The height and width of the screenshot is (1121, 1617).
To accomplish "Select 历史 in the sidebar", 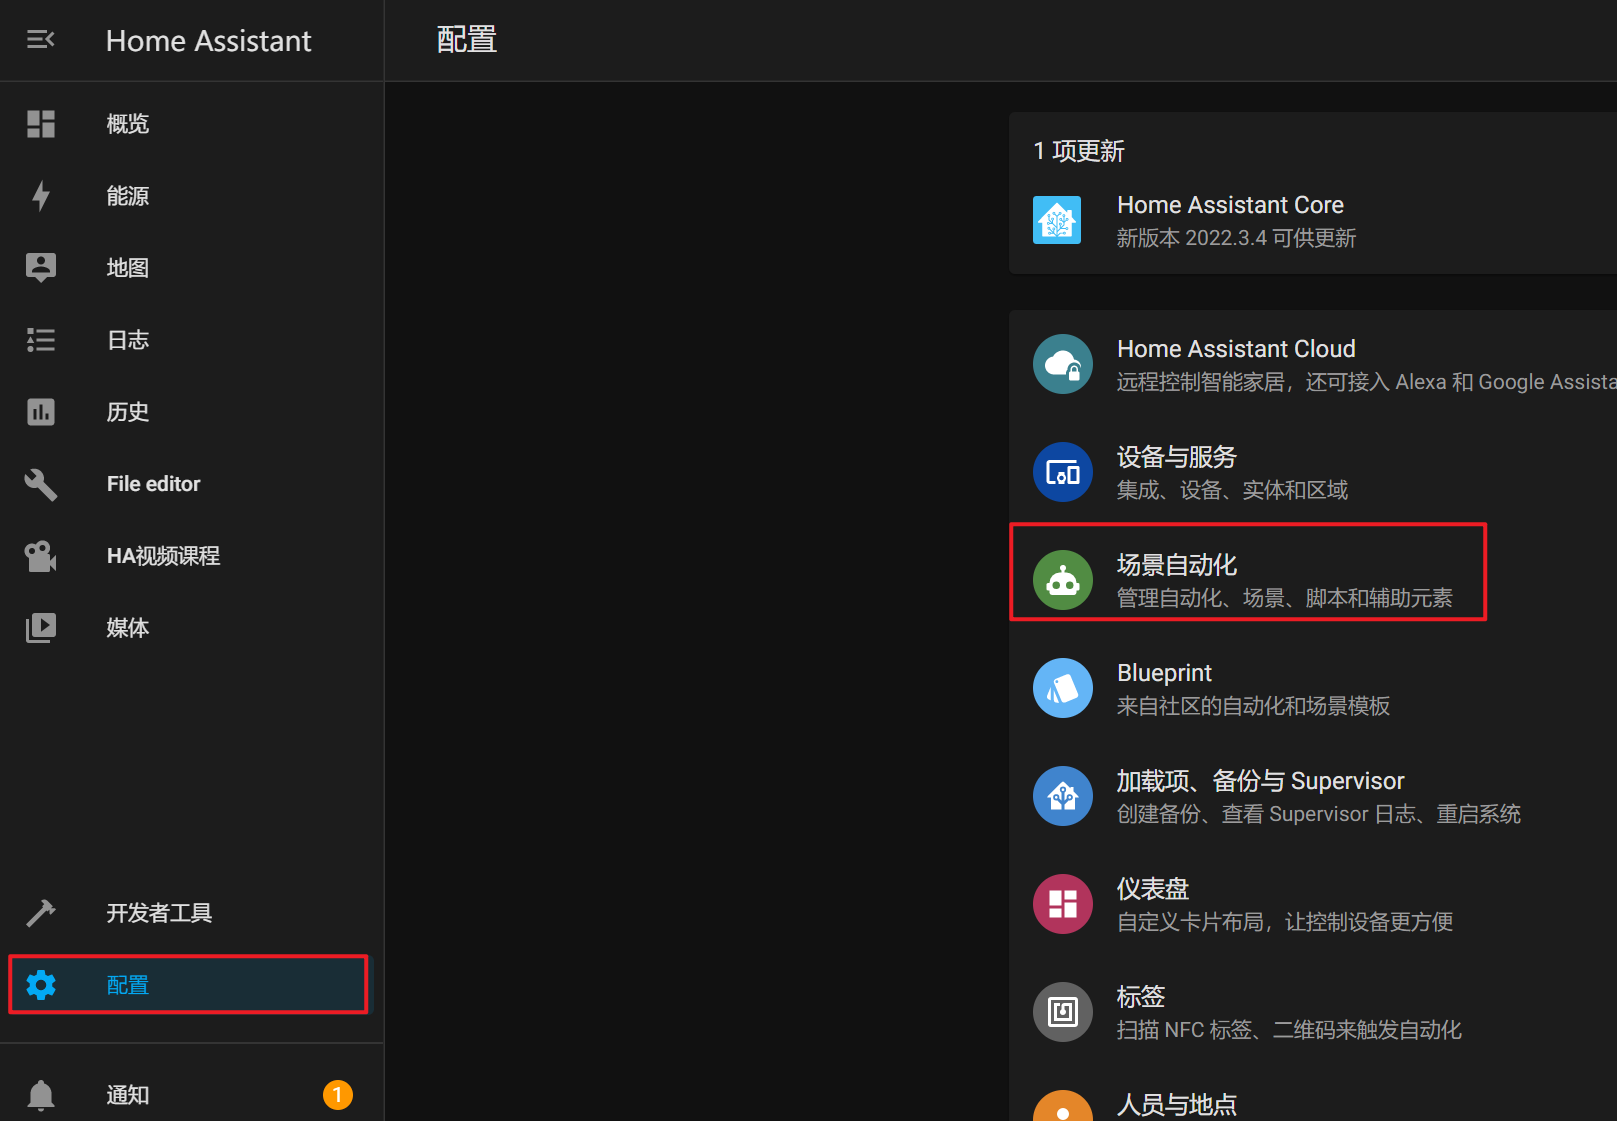I will tap(192, 412).
